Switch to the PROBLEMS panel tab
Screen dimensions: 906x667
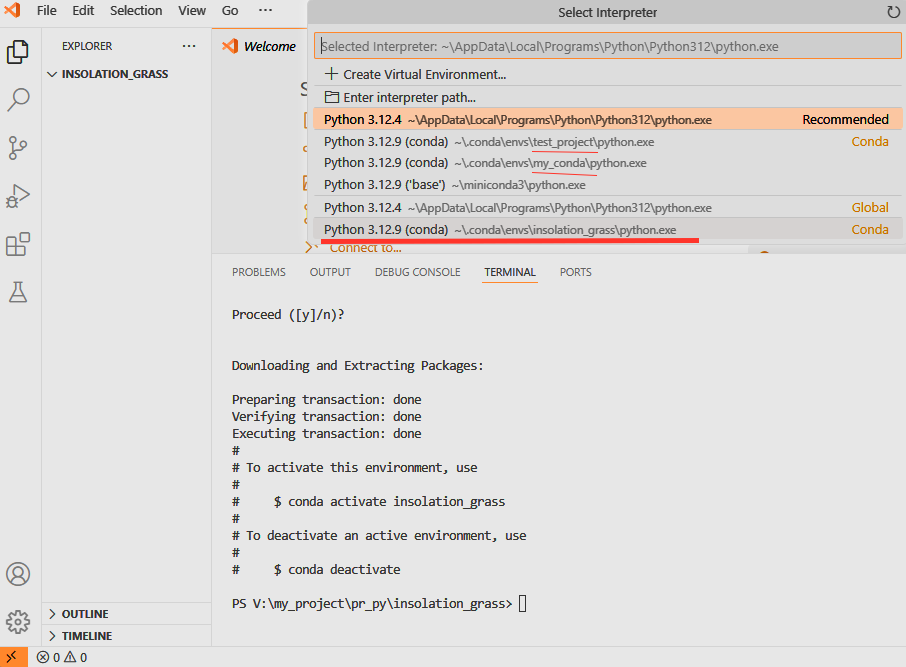pos(258,272)
